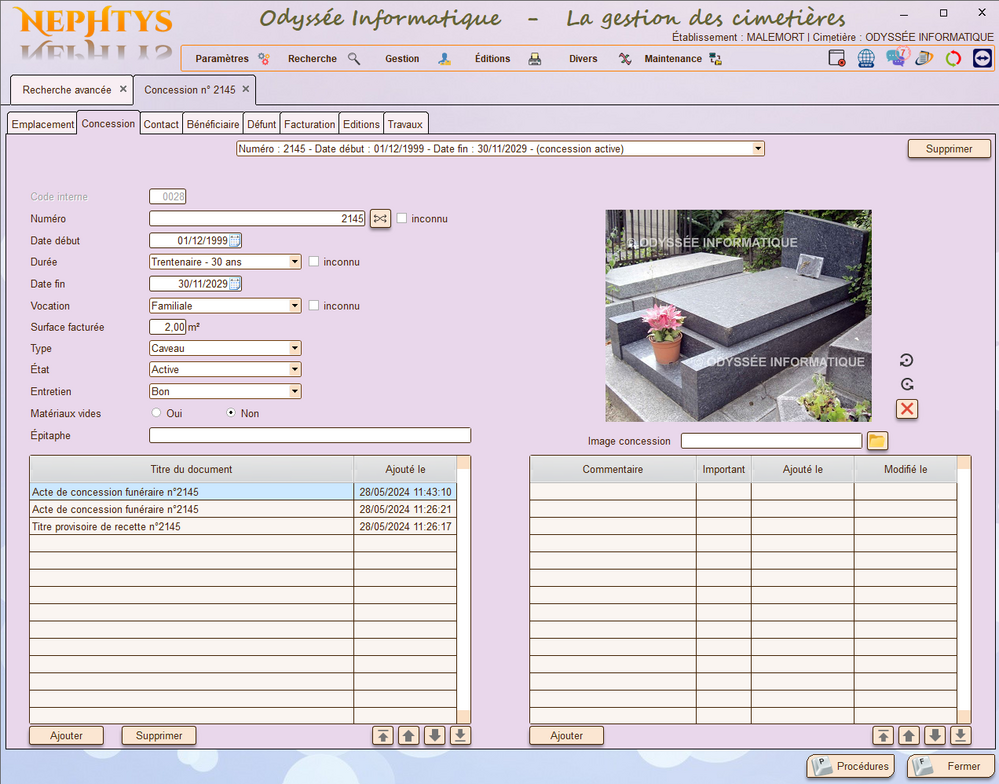Open the messages icon with badge 7

[x=896, y=58]
